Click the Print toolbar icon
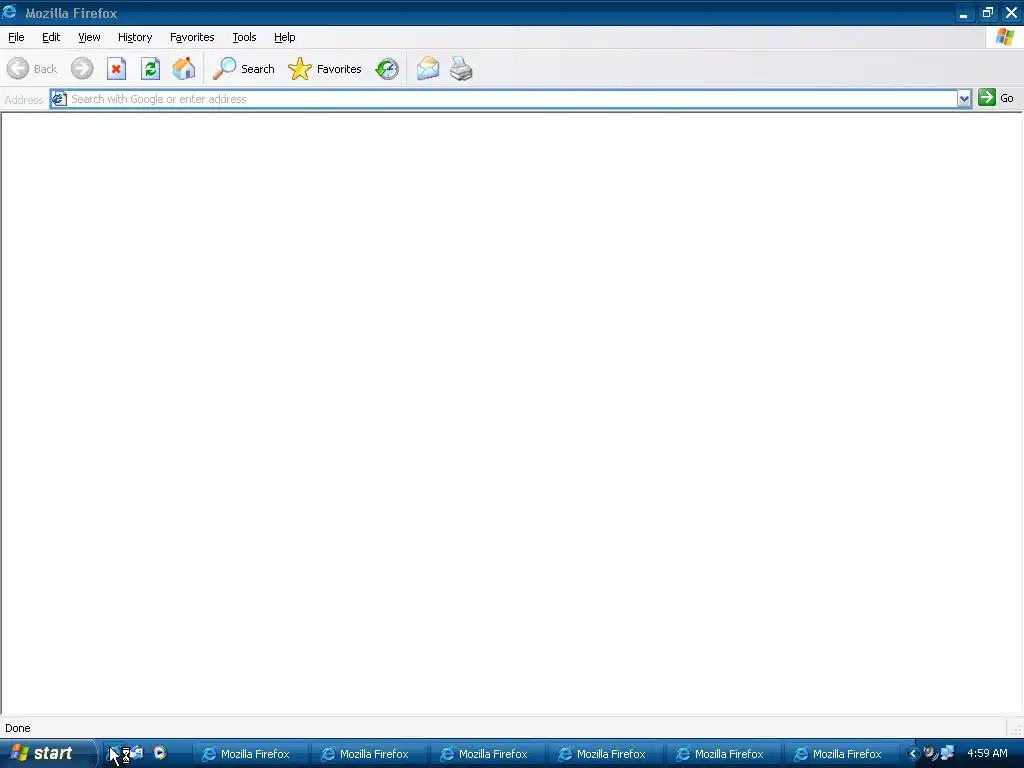 (x=461, y=69)
